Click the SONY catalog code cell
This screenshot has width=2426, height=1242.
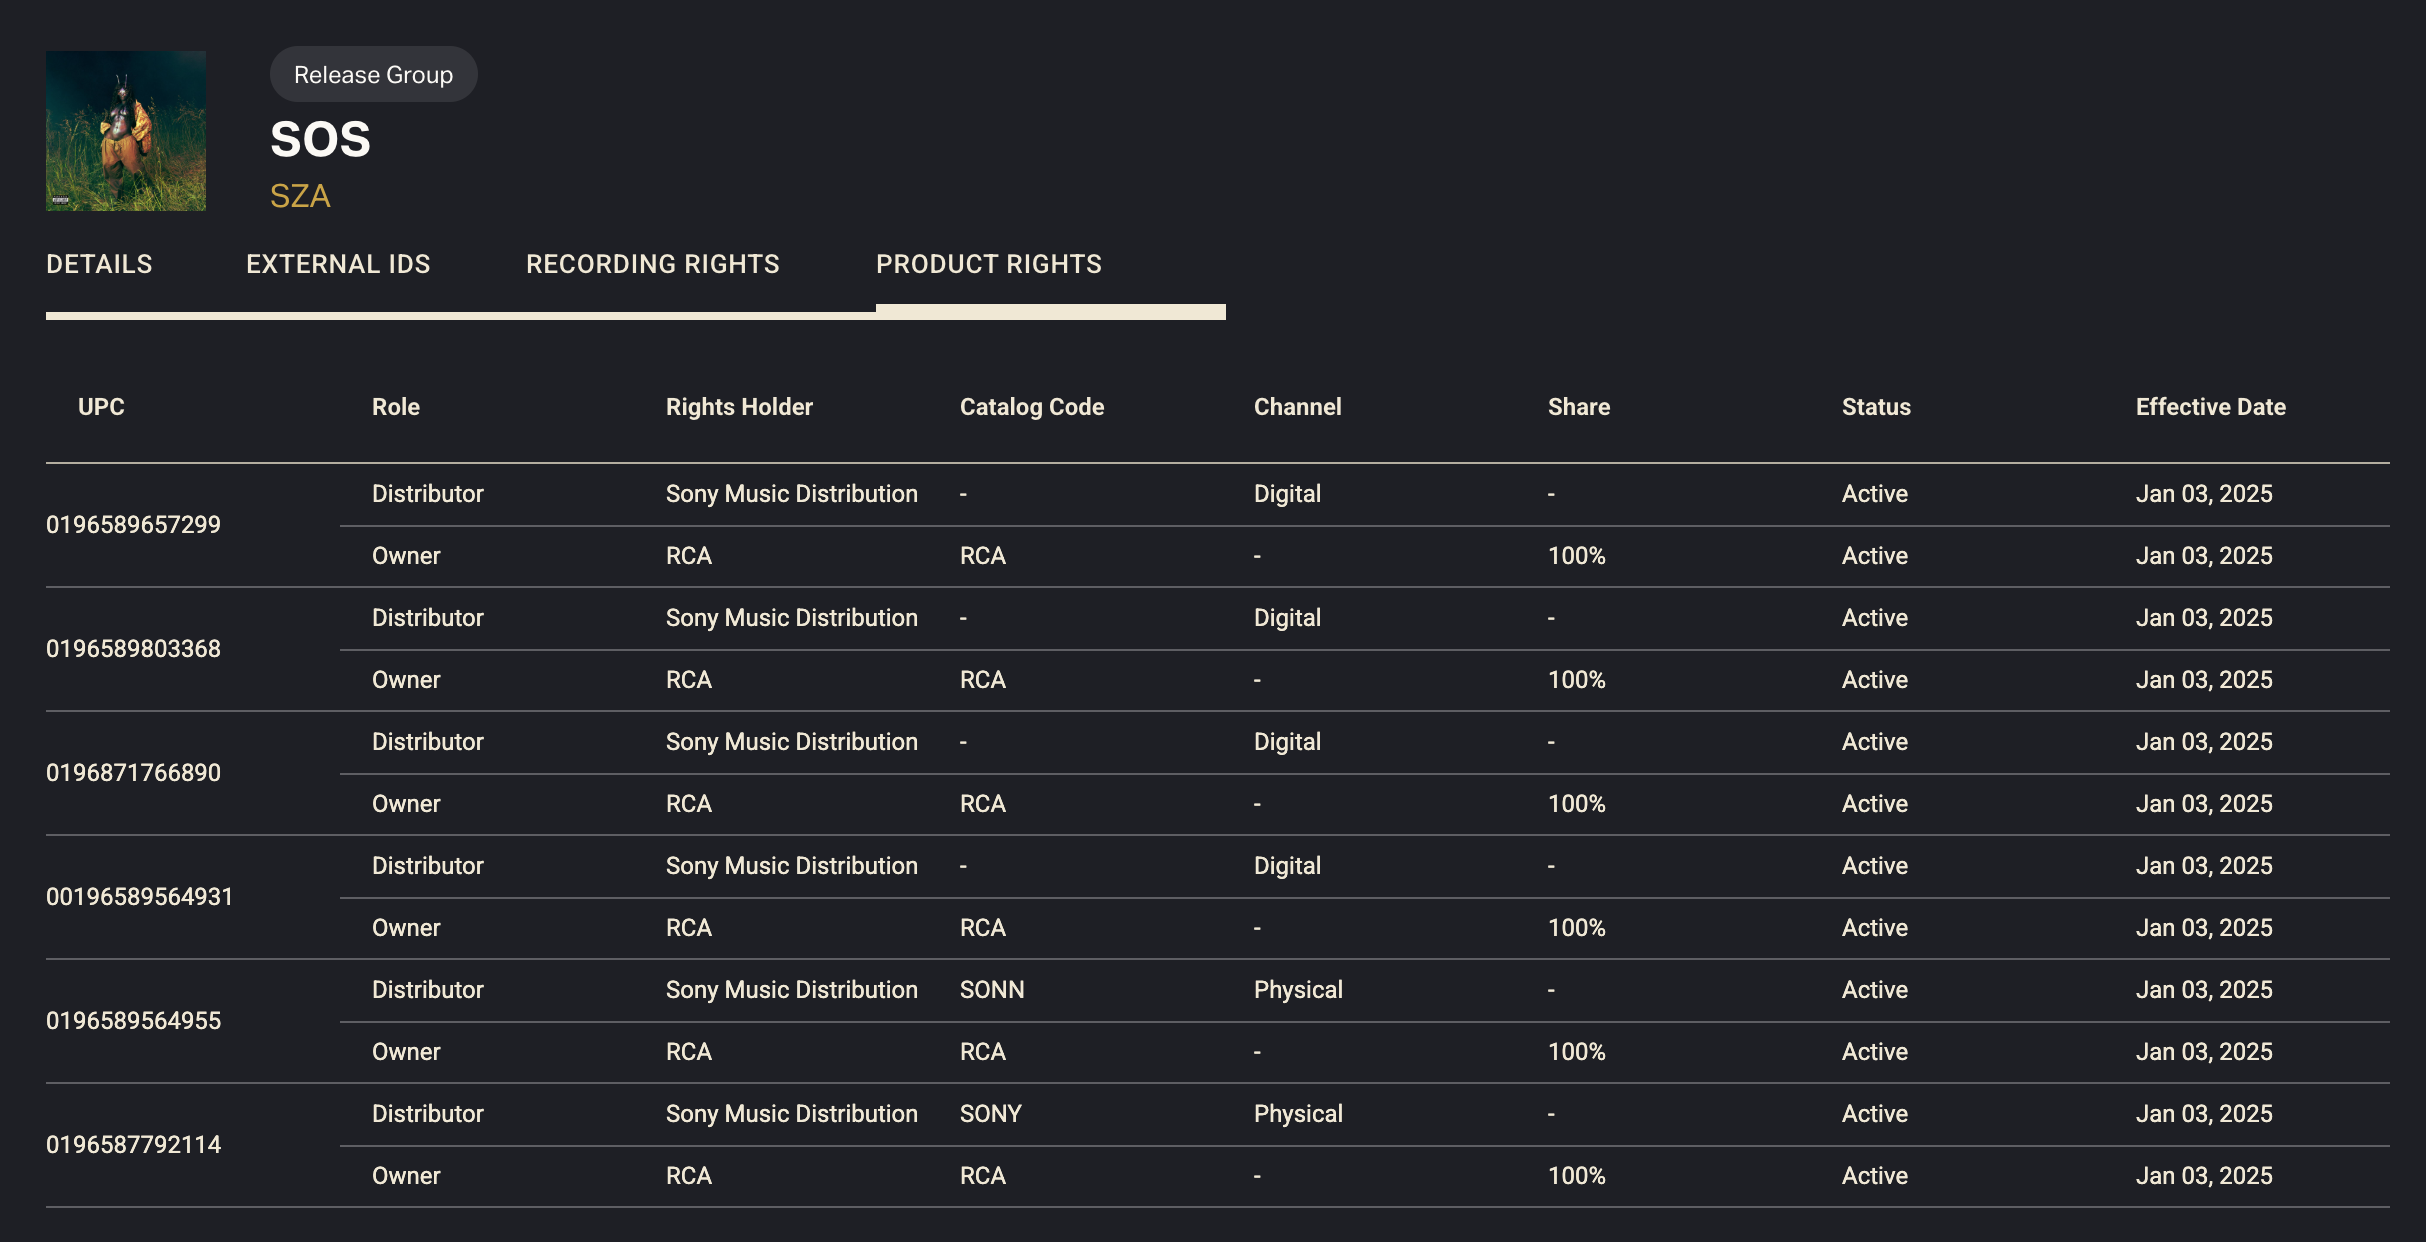click(x=990, y=1114)
